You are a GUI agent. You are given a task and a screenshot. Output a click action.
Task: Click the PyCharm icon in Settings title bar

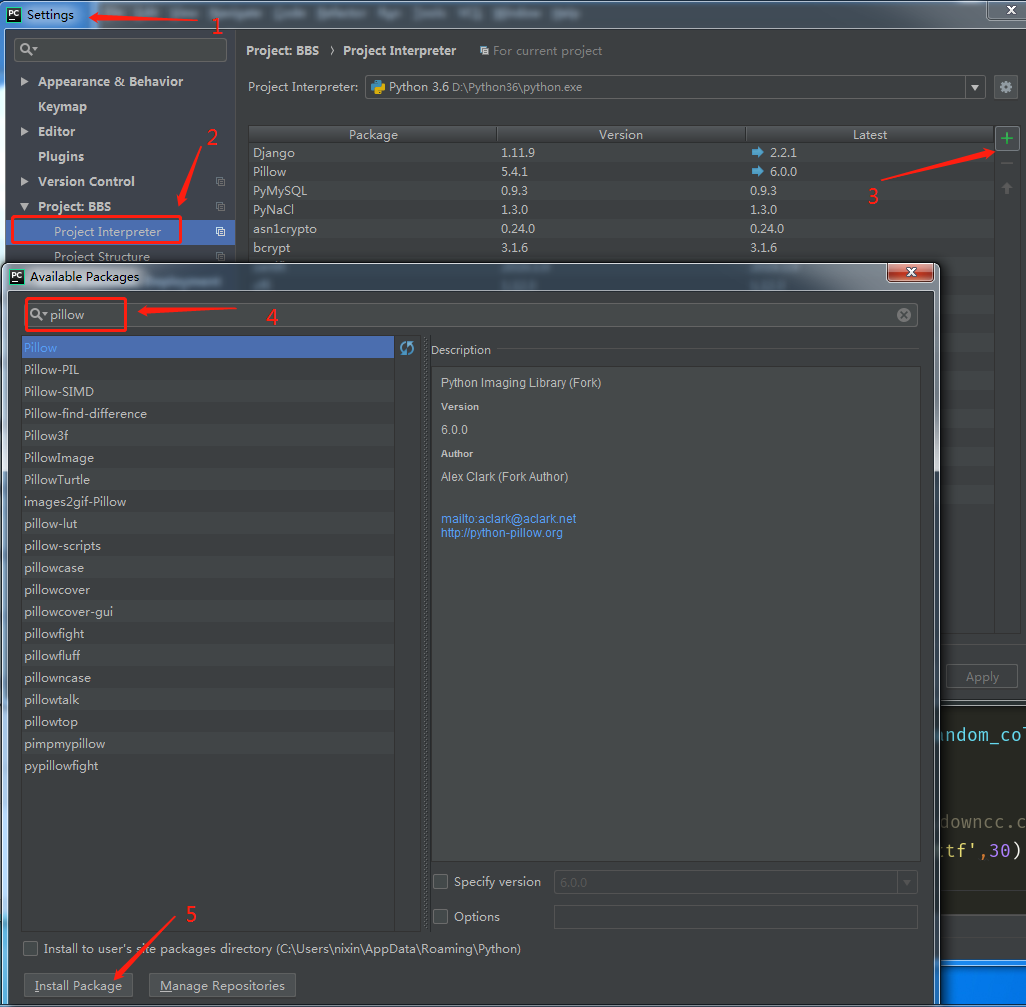click(13, 14)
